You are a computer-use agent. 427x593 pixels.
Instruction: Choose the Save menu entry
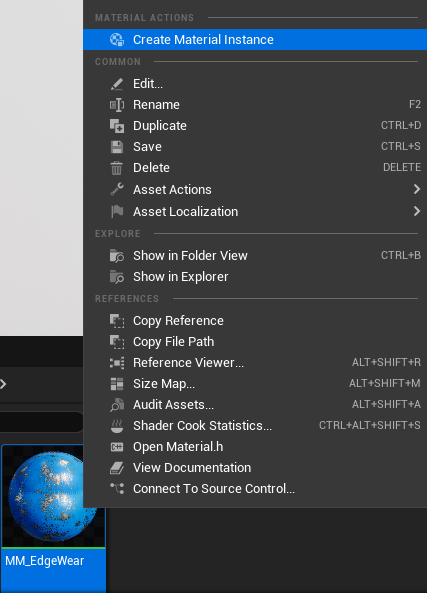pyautogui.click(x=255, y=147)
